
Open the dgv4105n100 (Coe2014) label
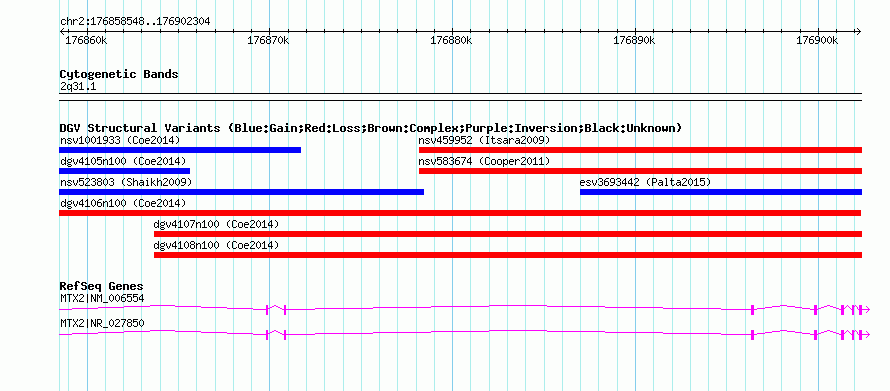(123, 161)
